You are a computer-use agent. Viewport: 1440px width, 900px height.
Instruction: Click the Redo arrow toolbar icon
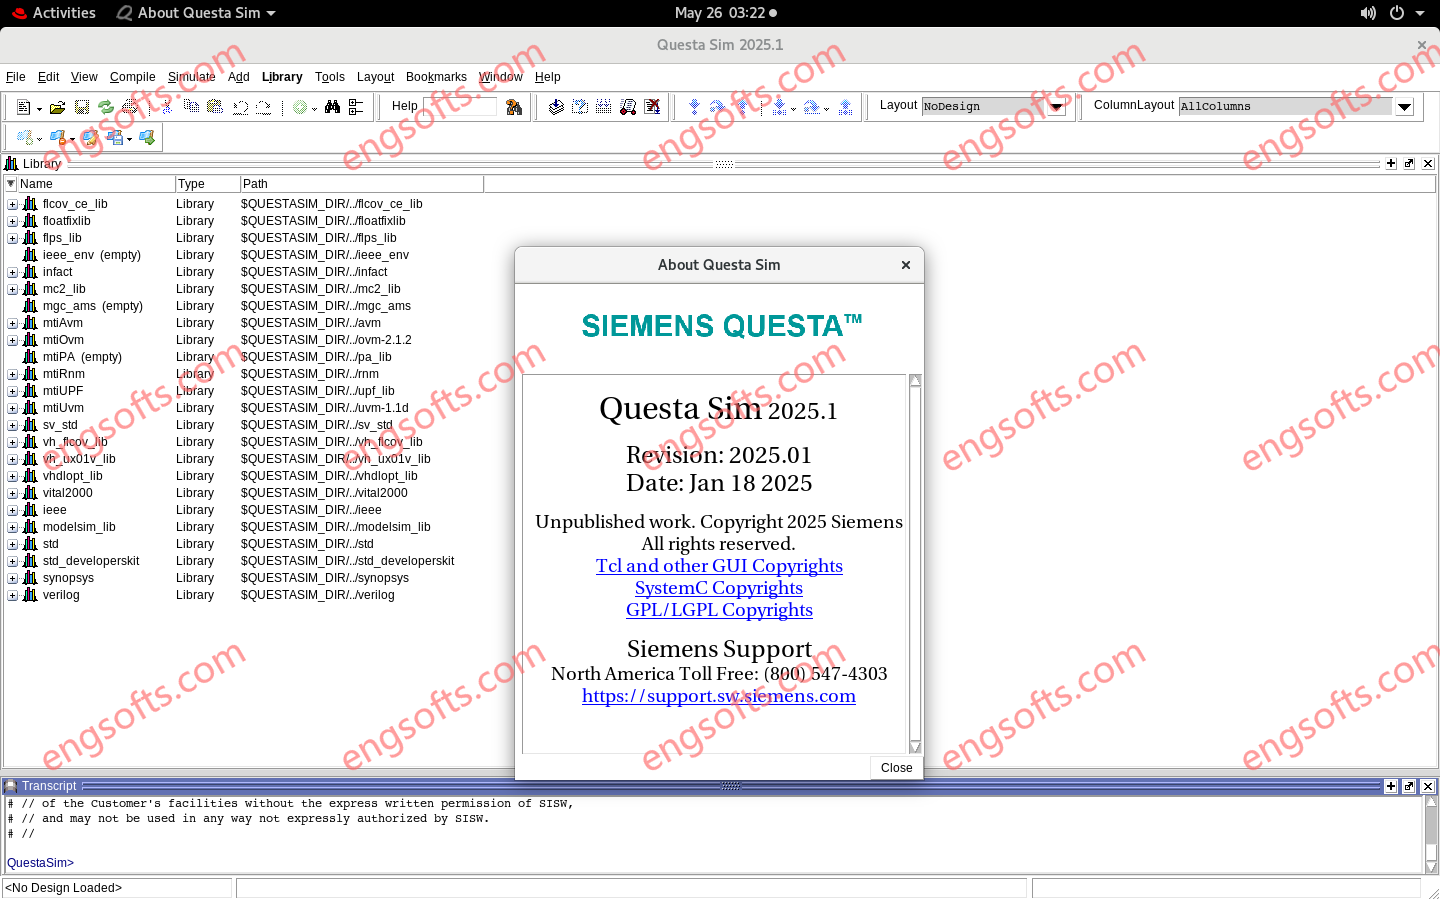tap(263, 107)
